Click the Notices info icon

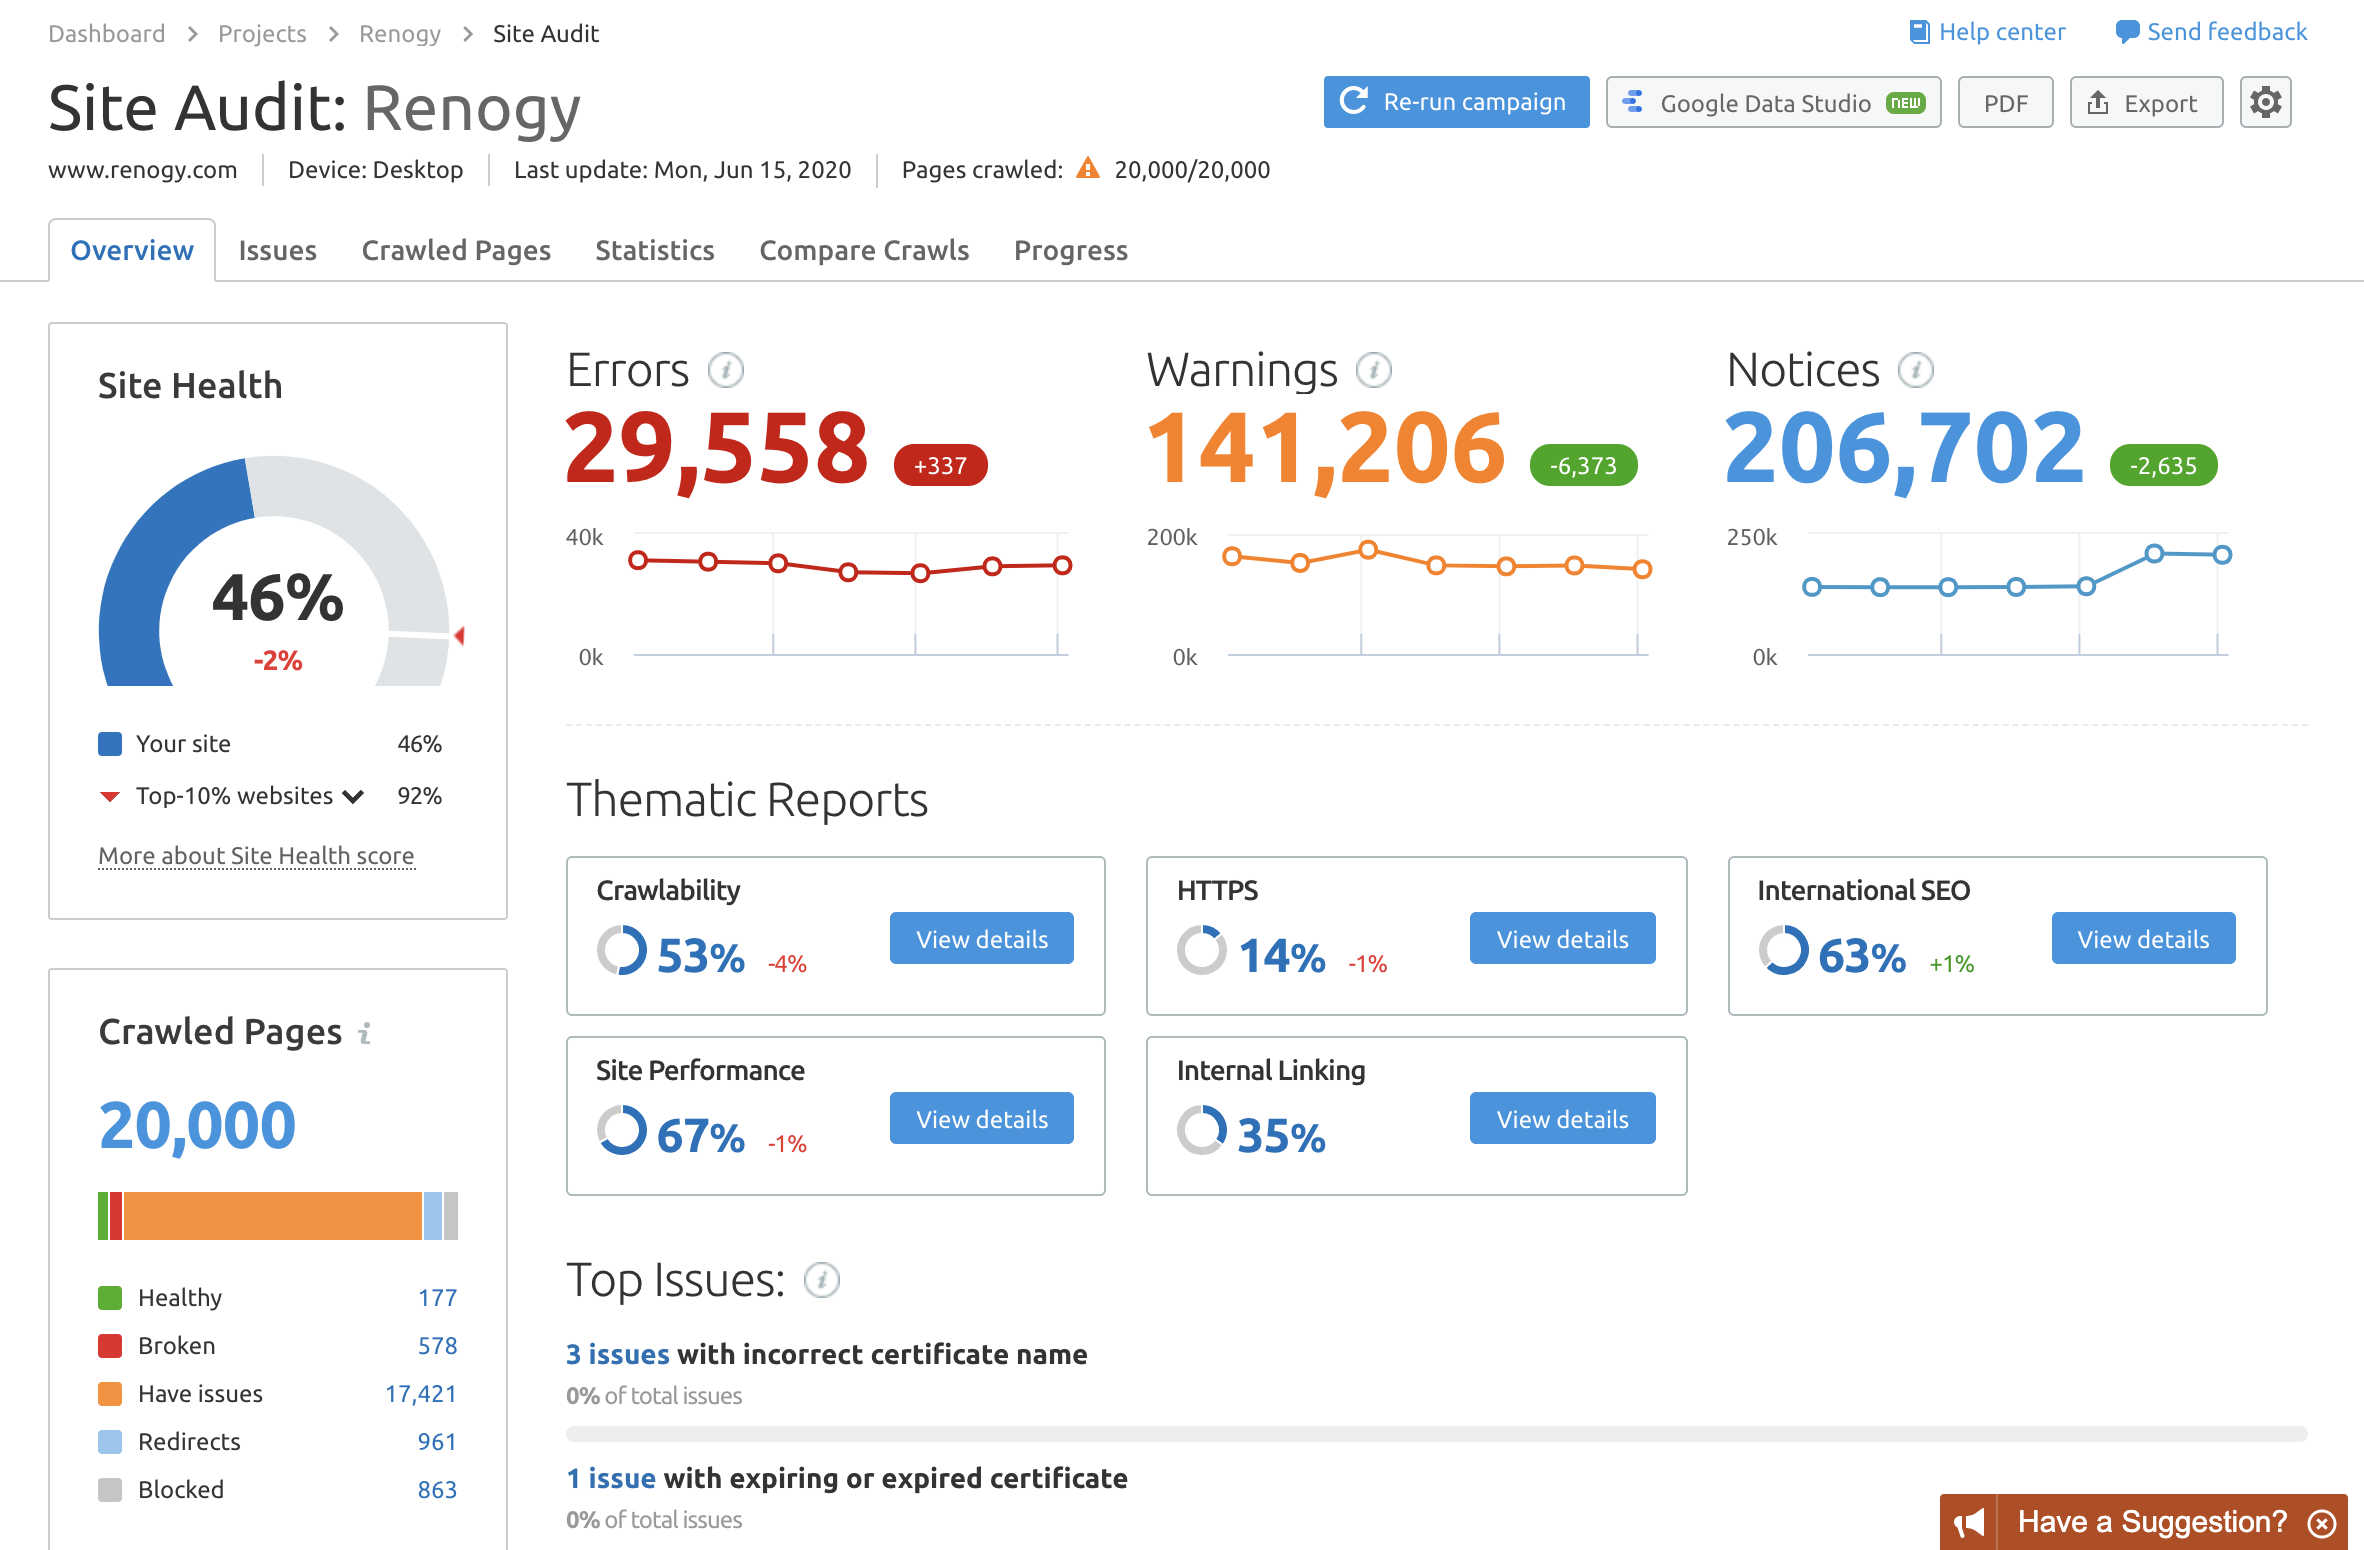(x=1916, y=370)
